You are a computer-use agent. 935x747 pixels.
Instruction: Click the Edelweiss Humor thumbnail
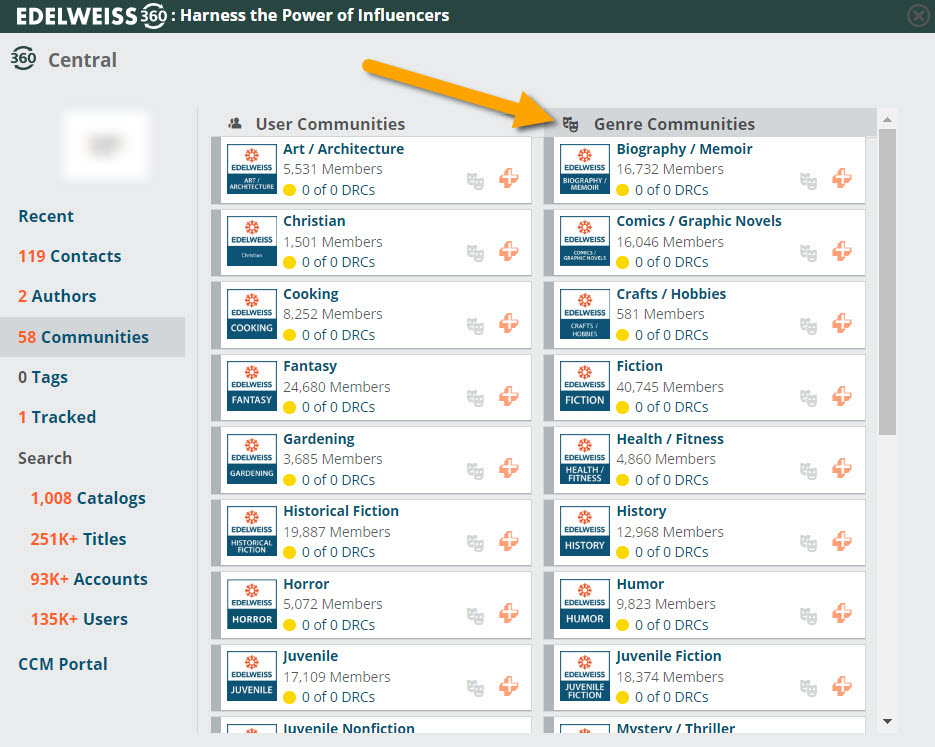pos(585,604)
